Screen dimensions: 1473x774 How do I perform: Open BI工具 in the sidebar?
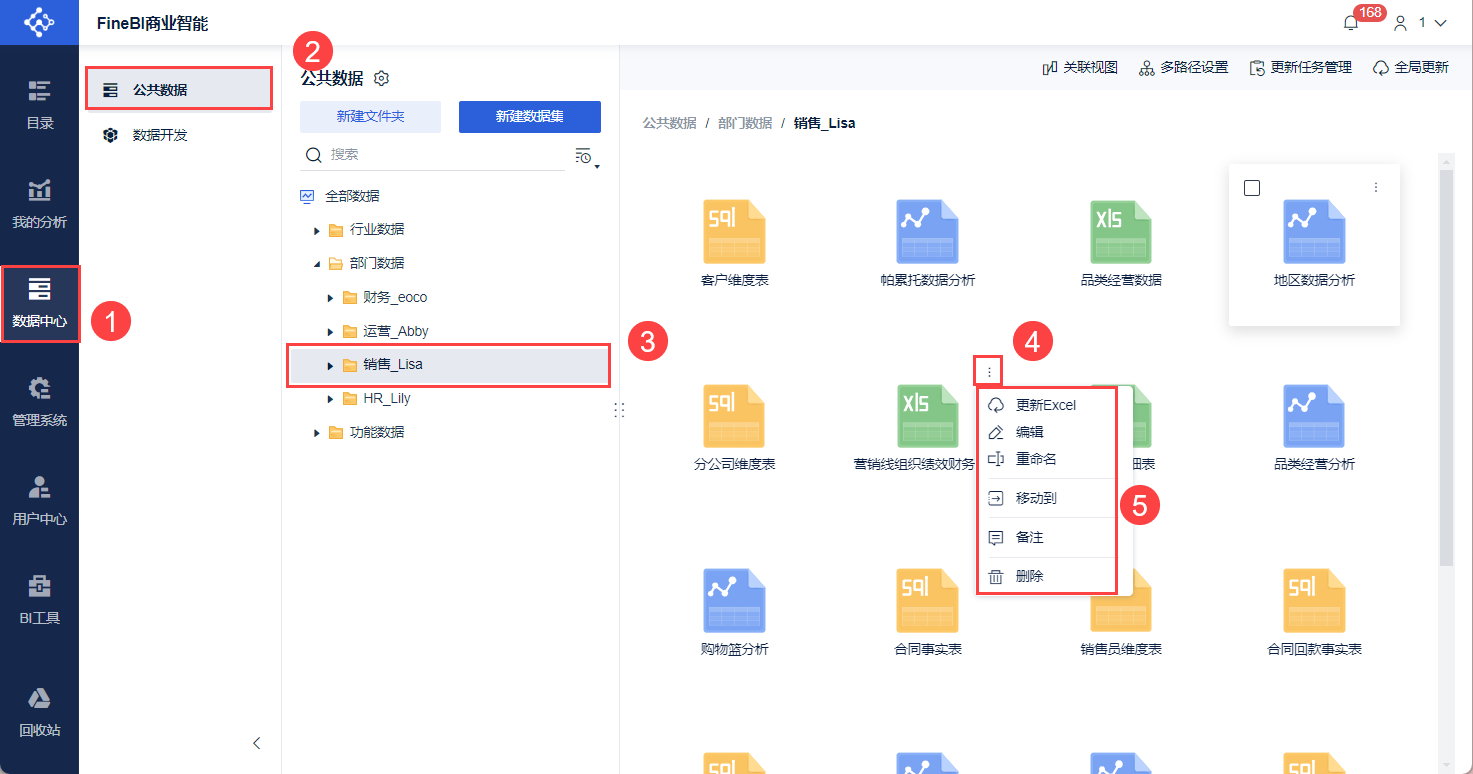coord(39,600)
